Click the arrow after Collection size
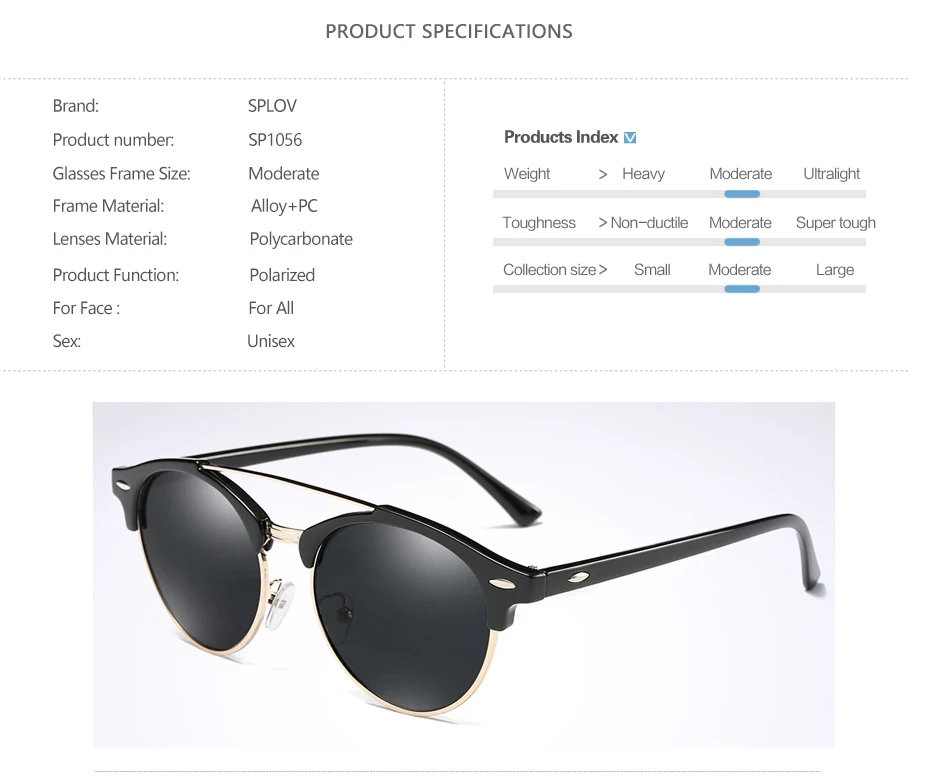Image resolution: width=950 pixels, height=781 pixels. [602, 270]
